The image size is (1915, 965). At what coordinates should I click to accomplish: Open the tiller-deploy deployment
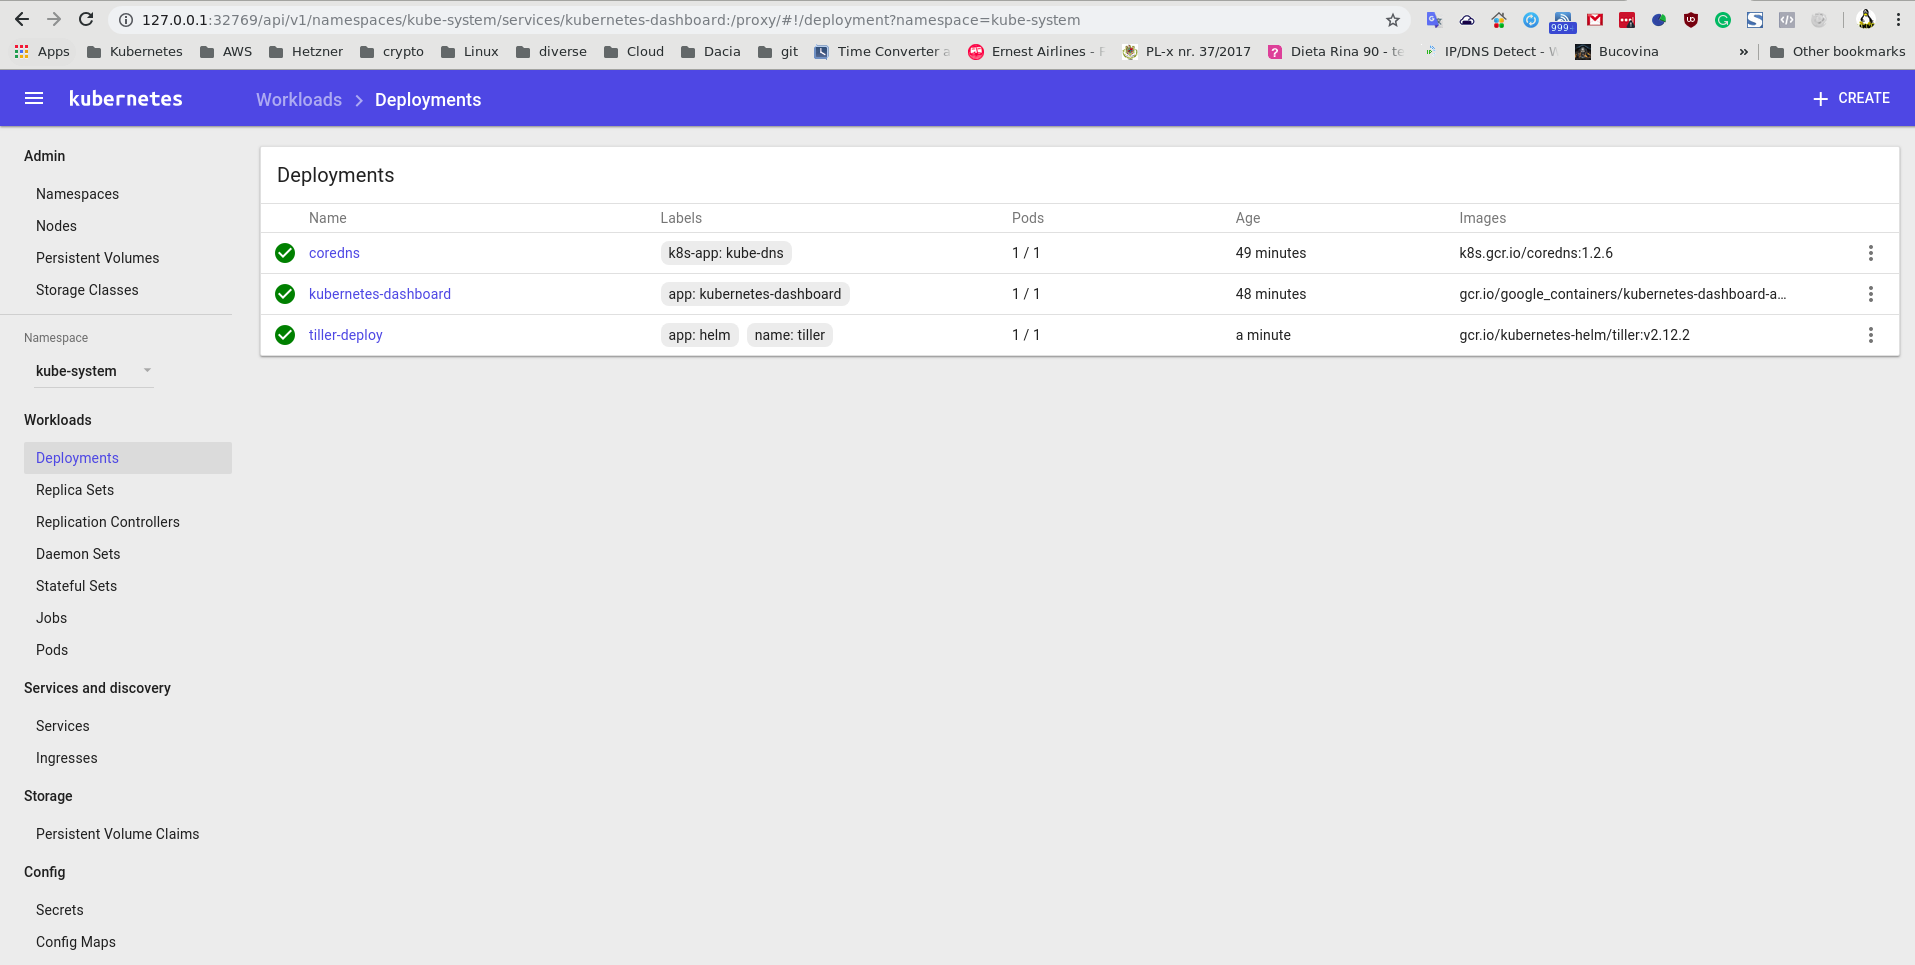click(346, 335)
